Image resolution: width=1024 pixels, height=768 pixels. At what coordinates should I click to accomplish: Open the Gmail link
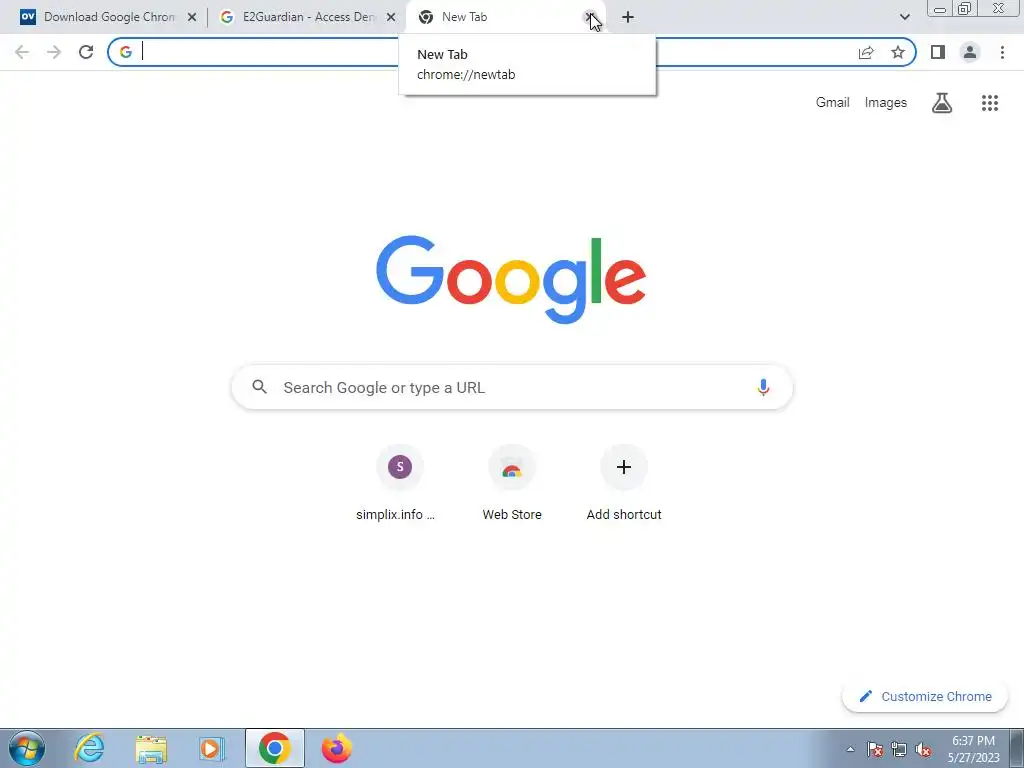coord(832,103)
